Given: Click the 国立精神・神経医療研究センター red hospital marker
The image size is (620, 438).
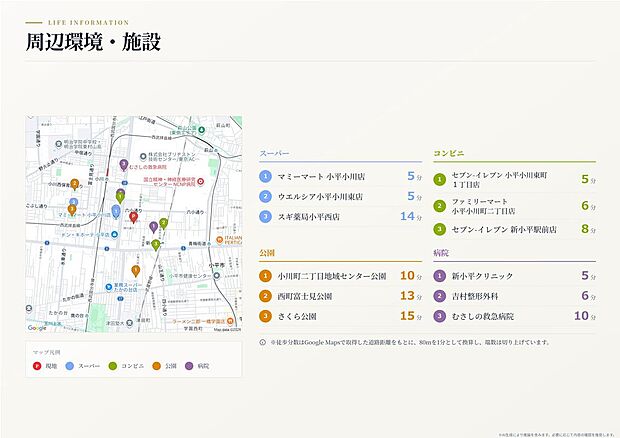Looking at the screenshot, I should (x=200, y=181).
